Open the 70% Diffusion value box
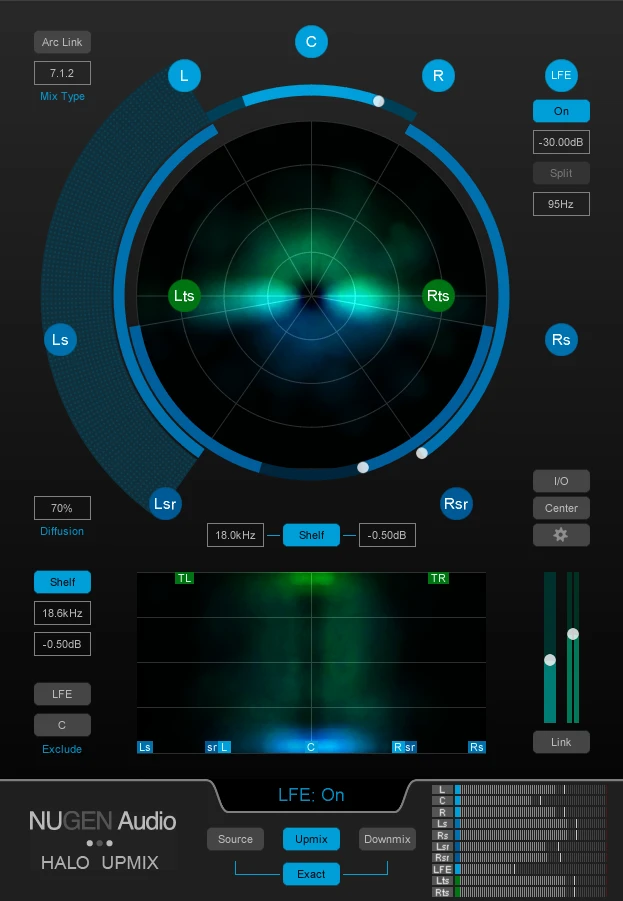 (62, 508)
